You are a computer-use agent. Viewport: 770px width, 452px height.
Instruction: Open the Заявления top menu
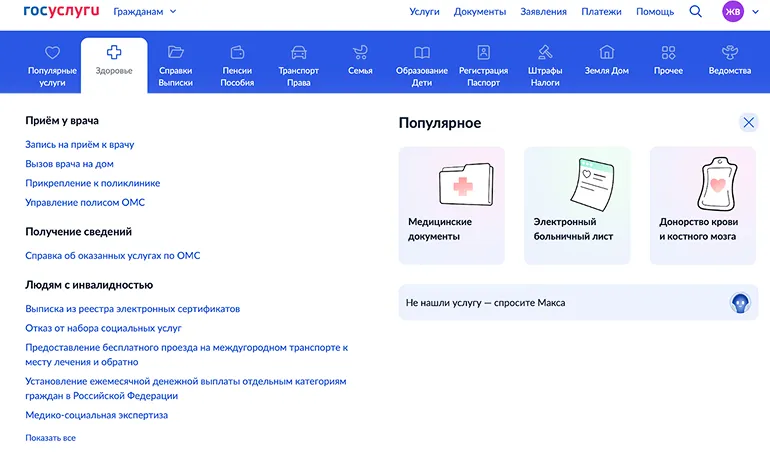point(544,12)
